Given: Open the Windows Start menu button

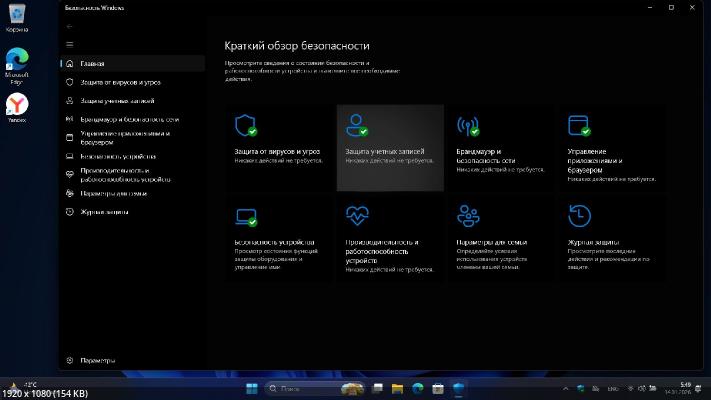Looking at the screenshot, I should 250,388.
